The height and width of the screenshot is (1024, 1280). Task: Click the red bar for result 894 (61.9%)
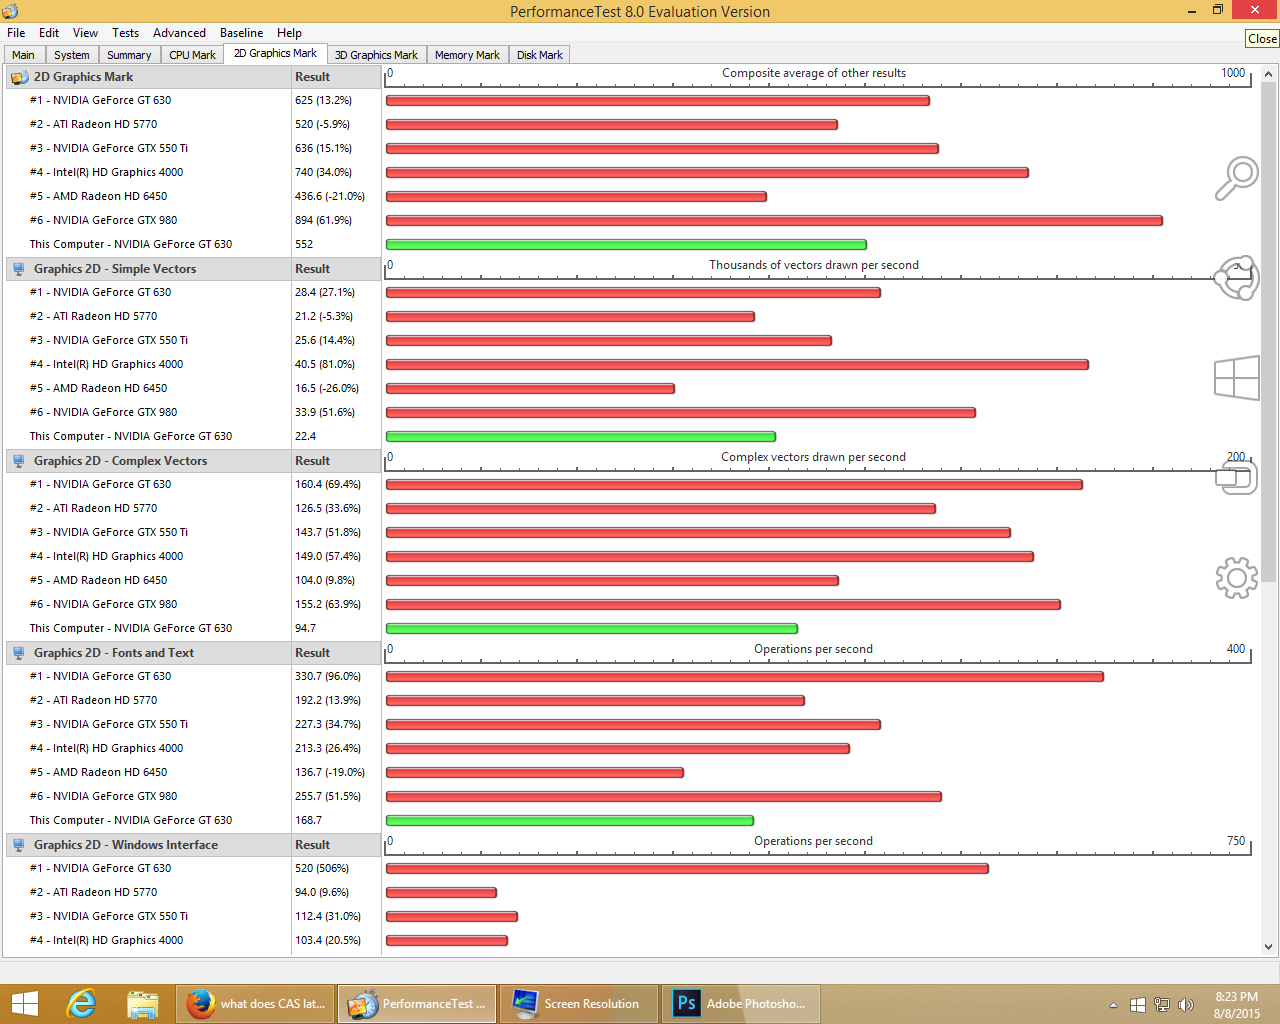774,221
